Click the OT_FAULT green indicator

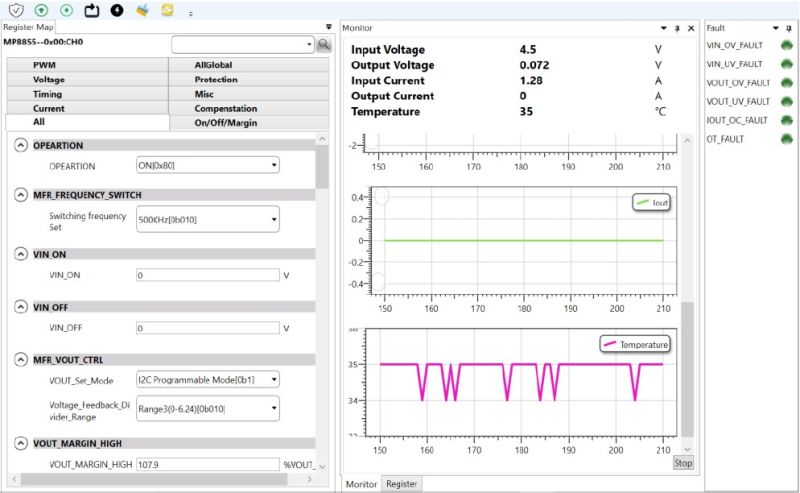[x=787, y=139]
